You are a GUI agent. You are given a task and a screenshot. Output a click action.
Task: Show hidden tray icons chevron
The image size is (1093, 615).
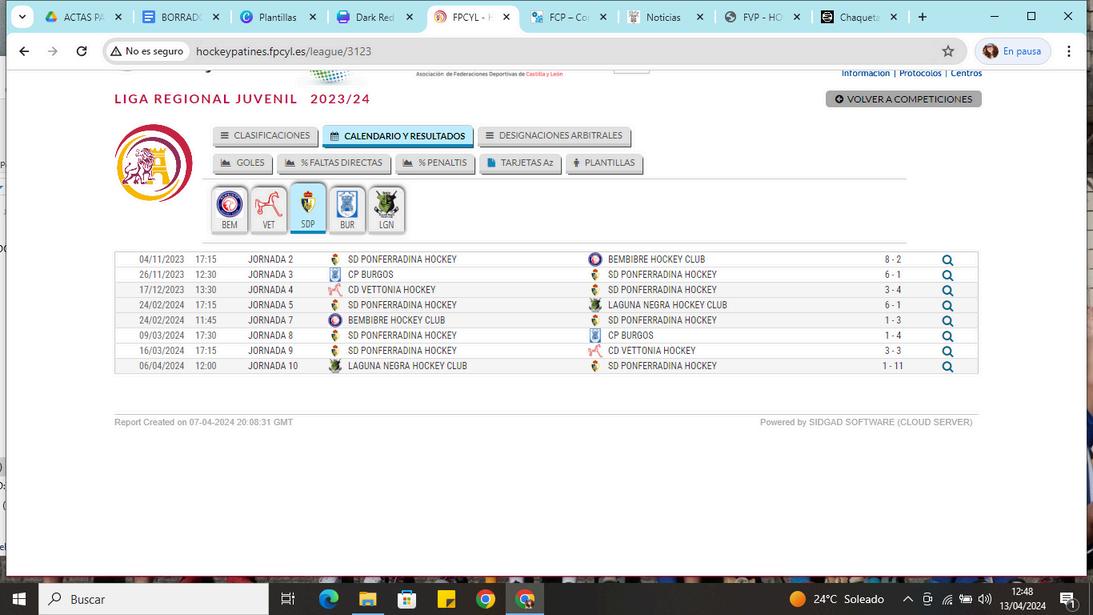pos(908,599)
